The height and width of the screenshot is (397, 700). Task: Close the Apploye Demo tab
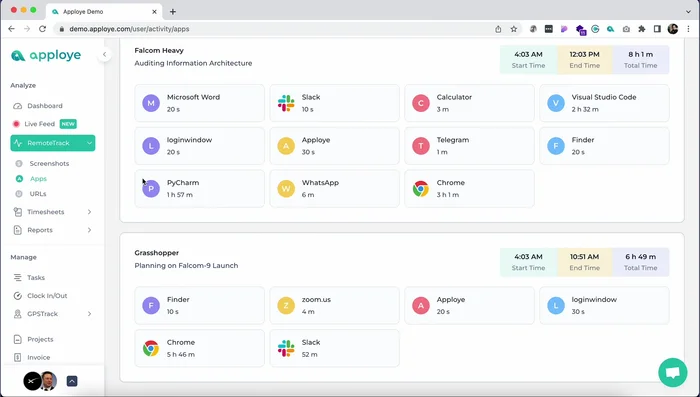pyautogui.click(x=154, y=12)
